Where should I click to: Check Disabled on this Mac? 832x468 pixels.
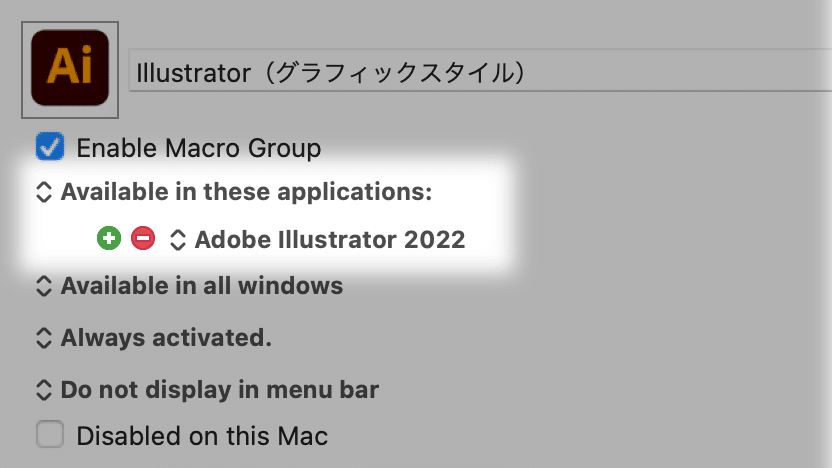coord(50,435)
